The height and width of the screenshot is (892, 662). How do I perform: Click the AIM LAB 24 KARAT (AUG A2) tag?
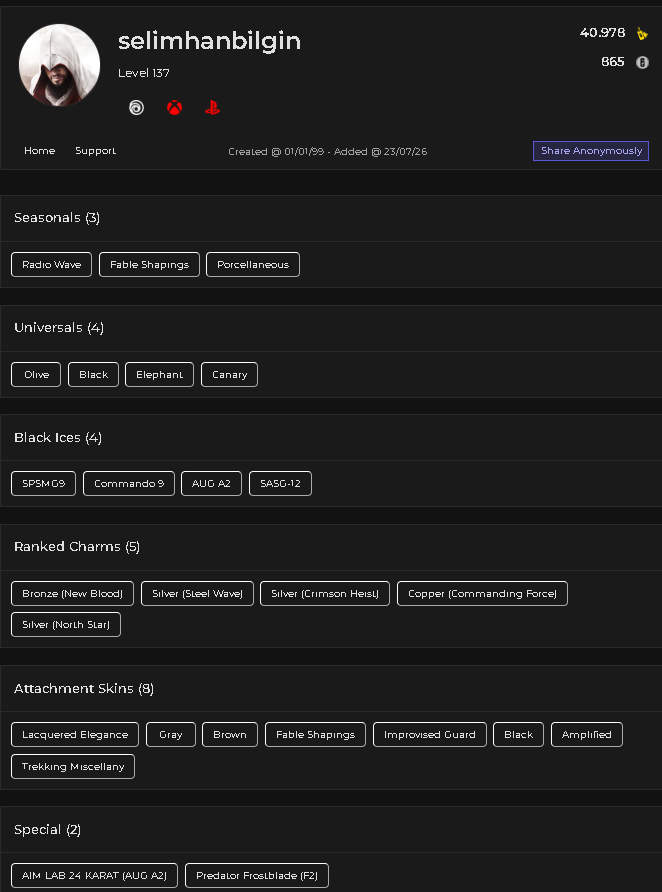94,876
